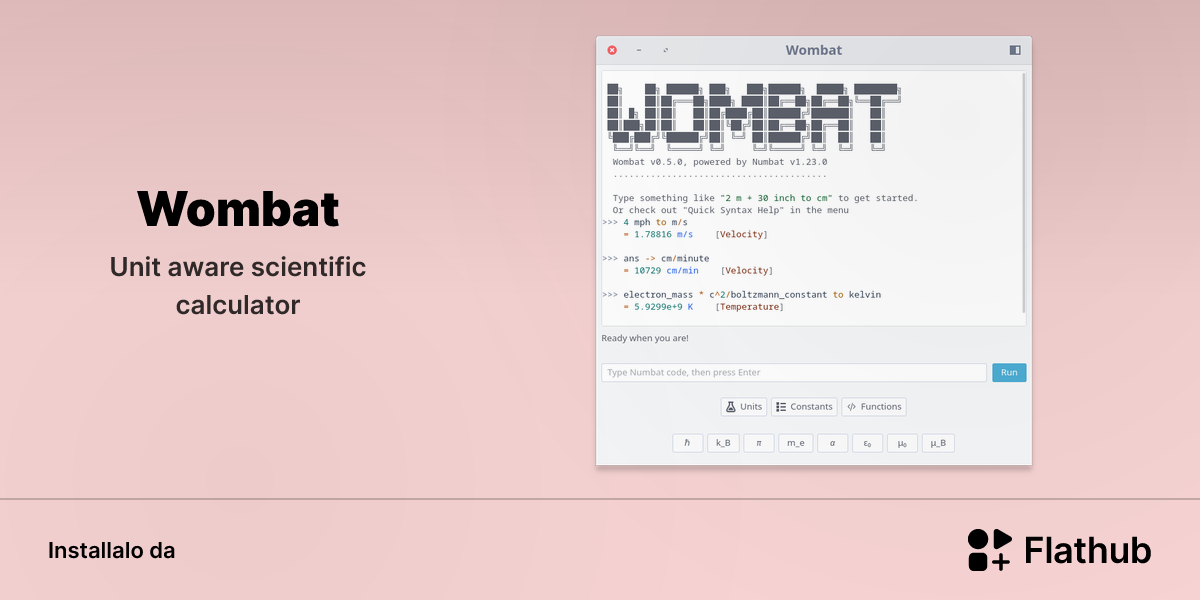Toggle the sidebar menu icon in Wombat titlebar
The width and height of the screenshot is (1200, 600).
(x=1015, y=50)
